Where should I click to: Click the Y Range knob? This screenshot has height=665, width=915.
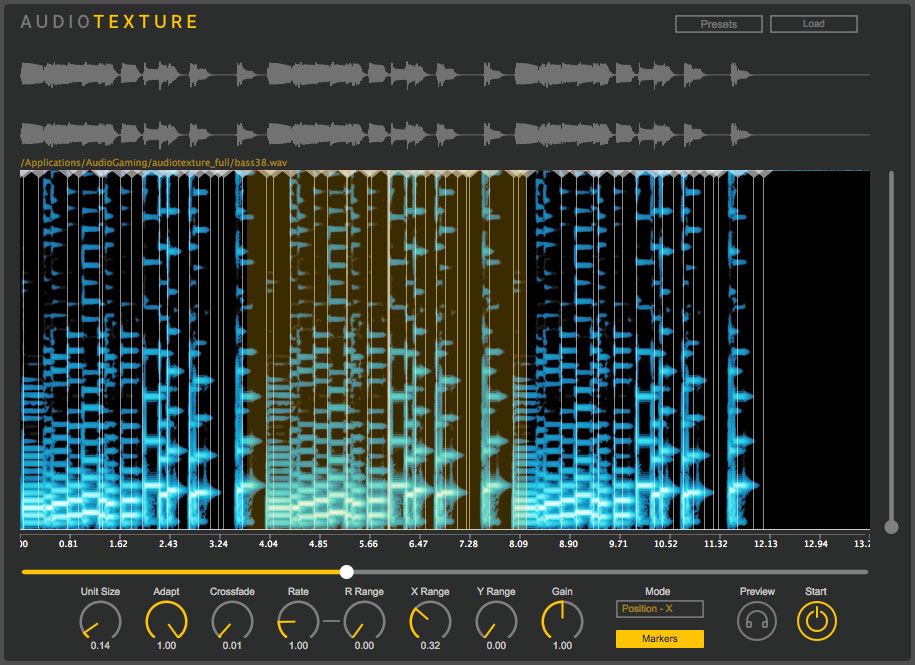pos(496,621)
